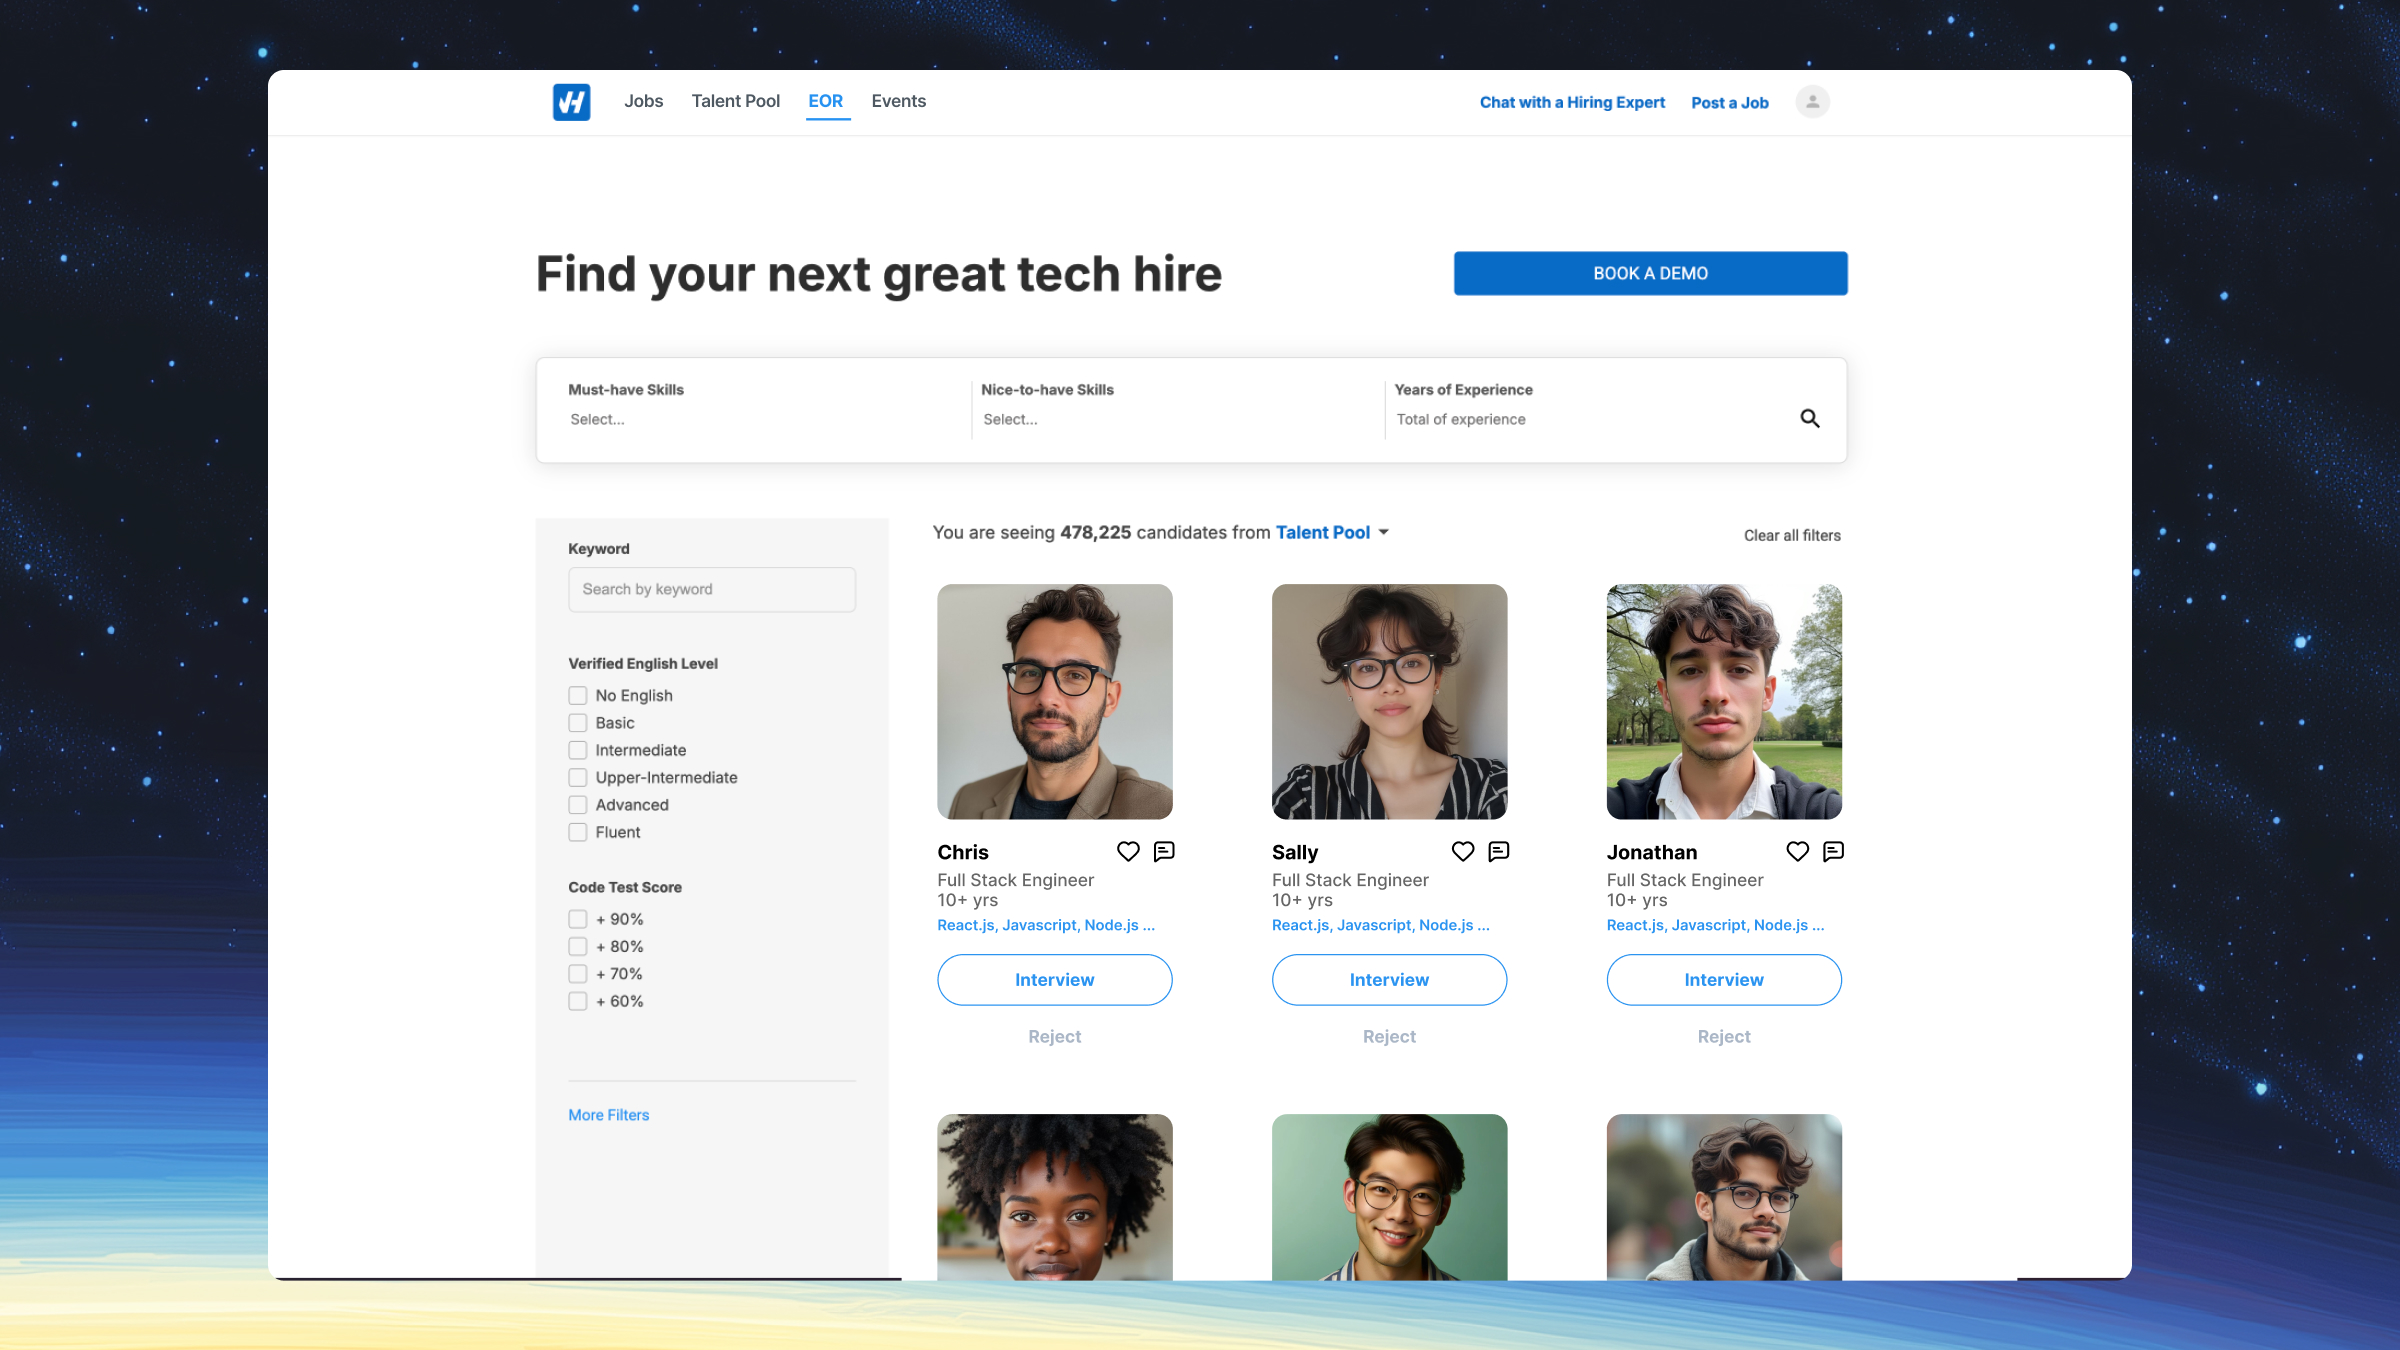Click the candidate name Sally

[x=1295, y=853]
